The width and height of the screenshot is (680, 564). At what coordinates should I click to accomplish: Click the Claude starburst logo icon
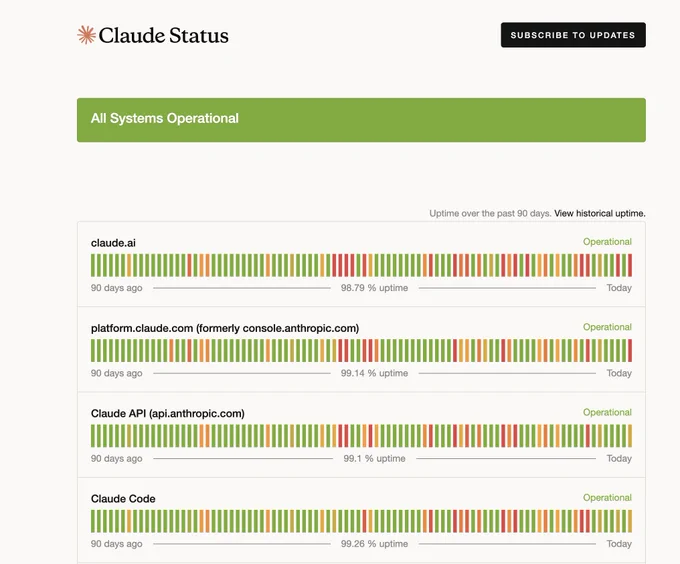click(86, 35)
